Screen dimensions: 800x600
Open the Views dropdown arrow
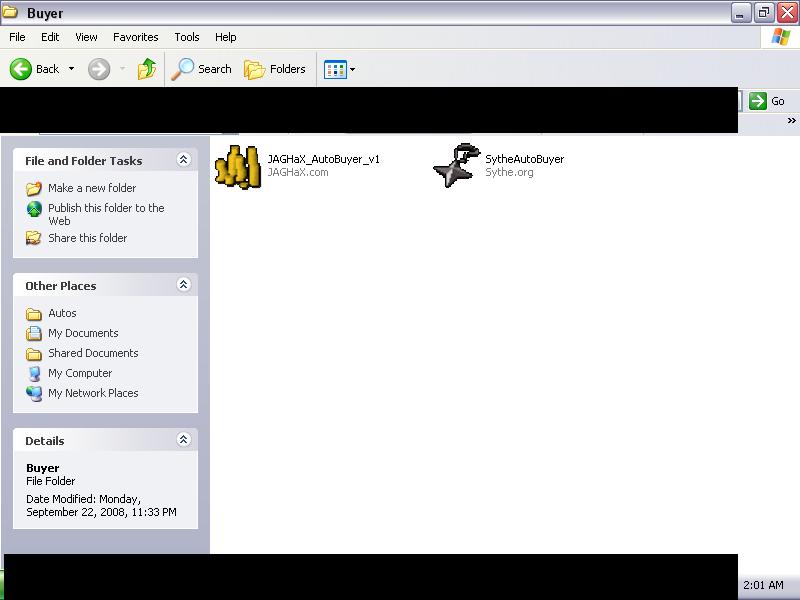pos(353,69)
